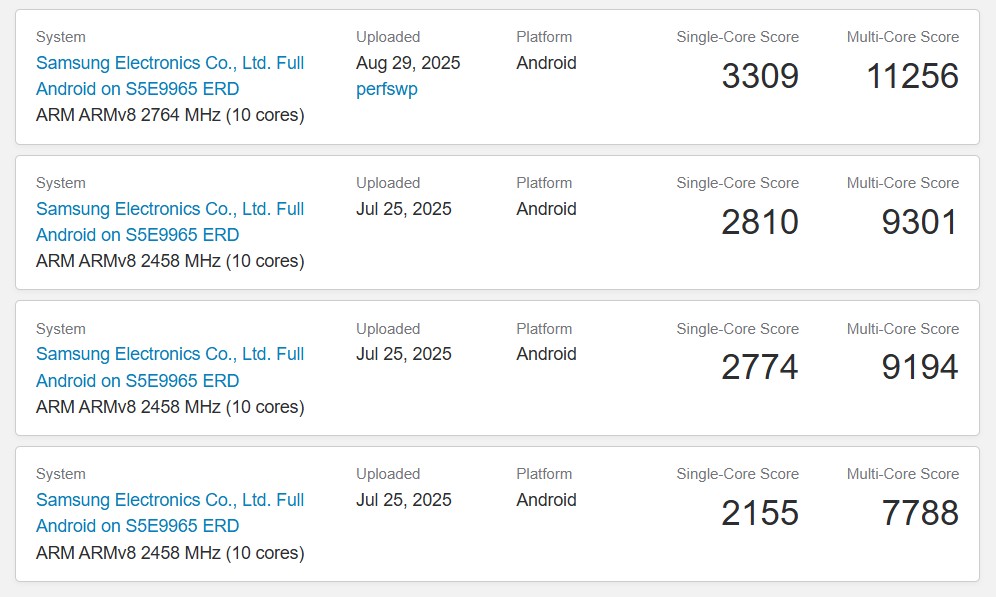Click the Android platform text in the 11256 result
Screen dimensions: 996x597
[546, 63]
